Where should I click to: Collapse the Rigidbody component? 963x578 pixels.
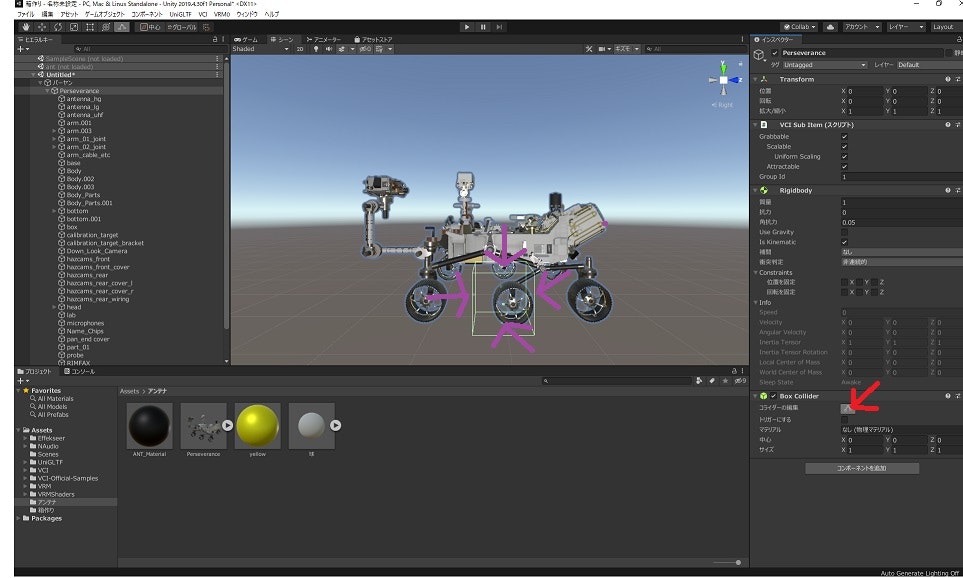755,190
